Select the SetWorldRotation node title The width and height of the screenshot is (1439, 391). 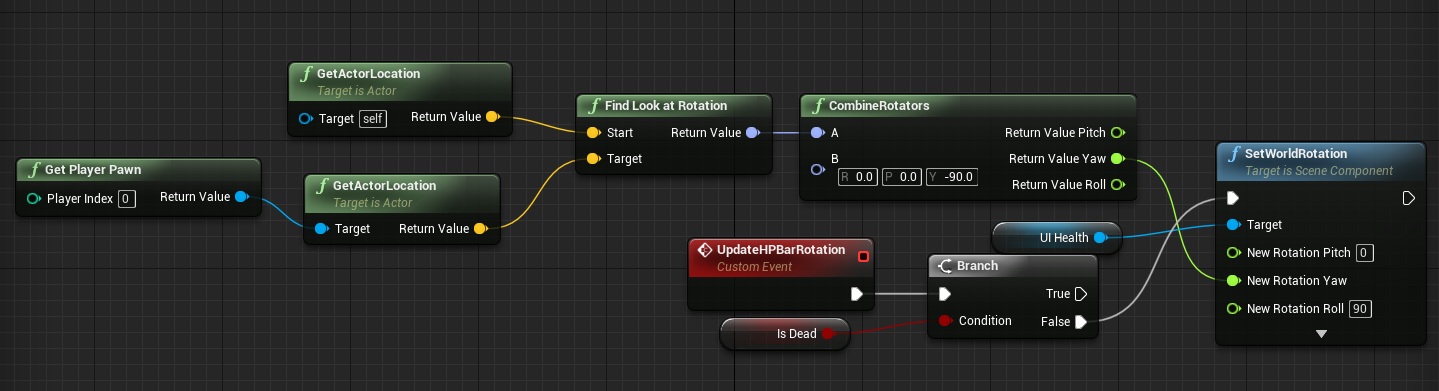[x=1296, y=154]
